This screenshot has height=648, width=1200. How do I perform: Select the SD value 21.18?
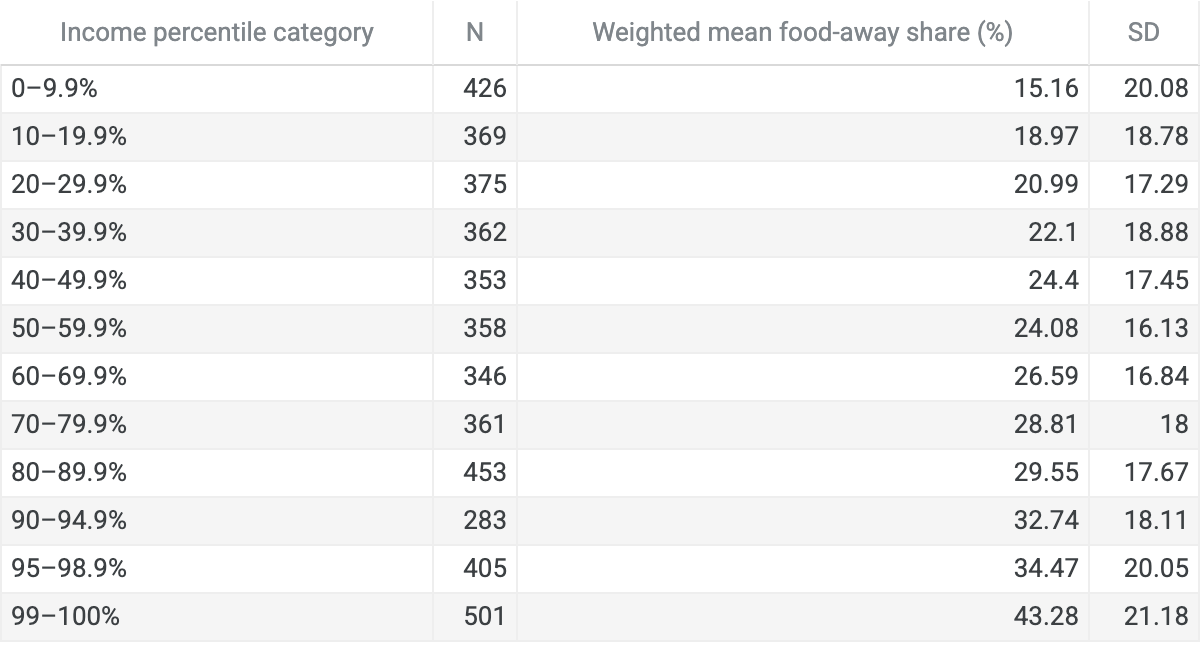pos(1144,617)
